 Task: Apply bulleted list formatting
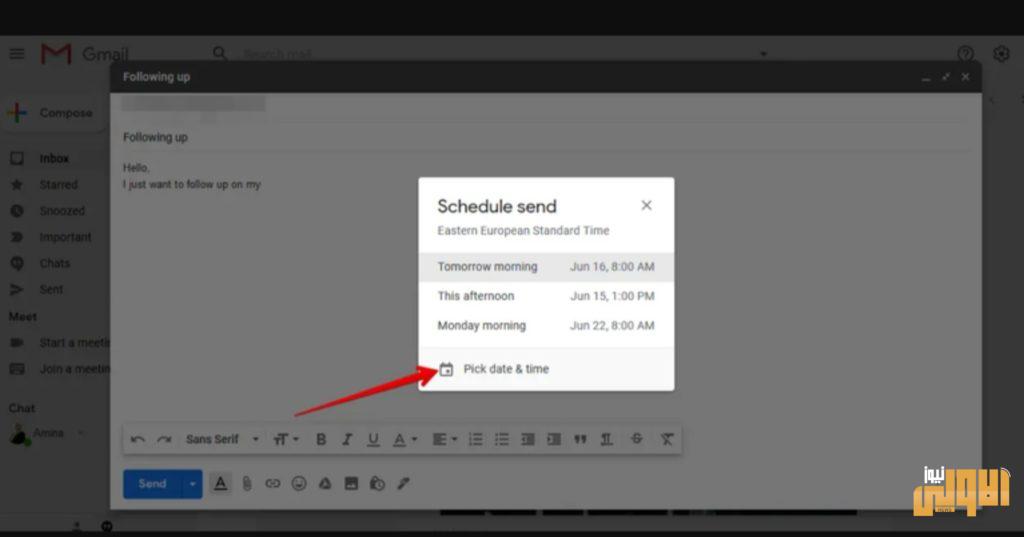[x=502, y=440]
